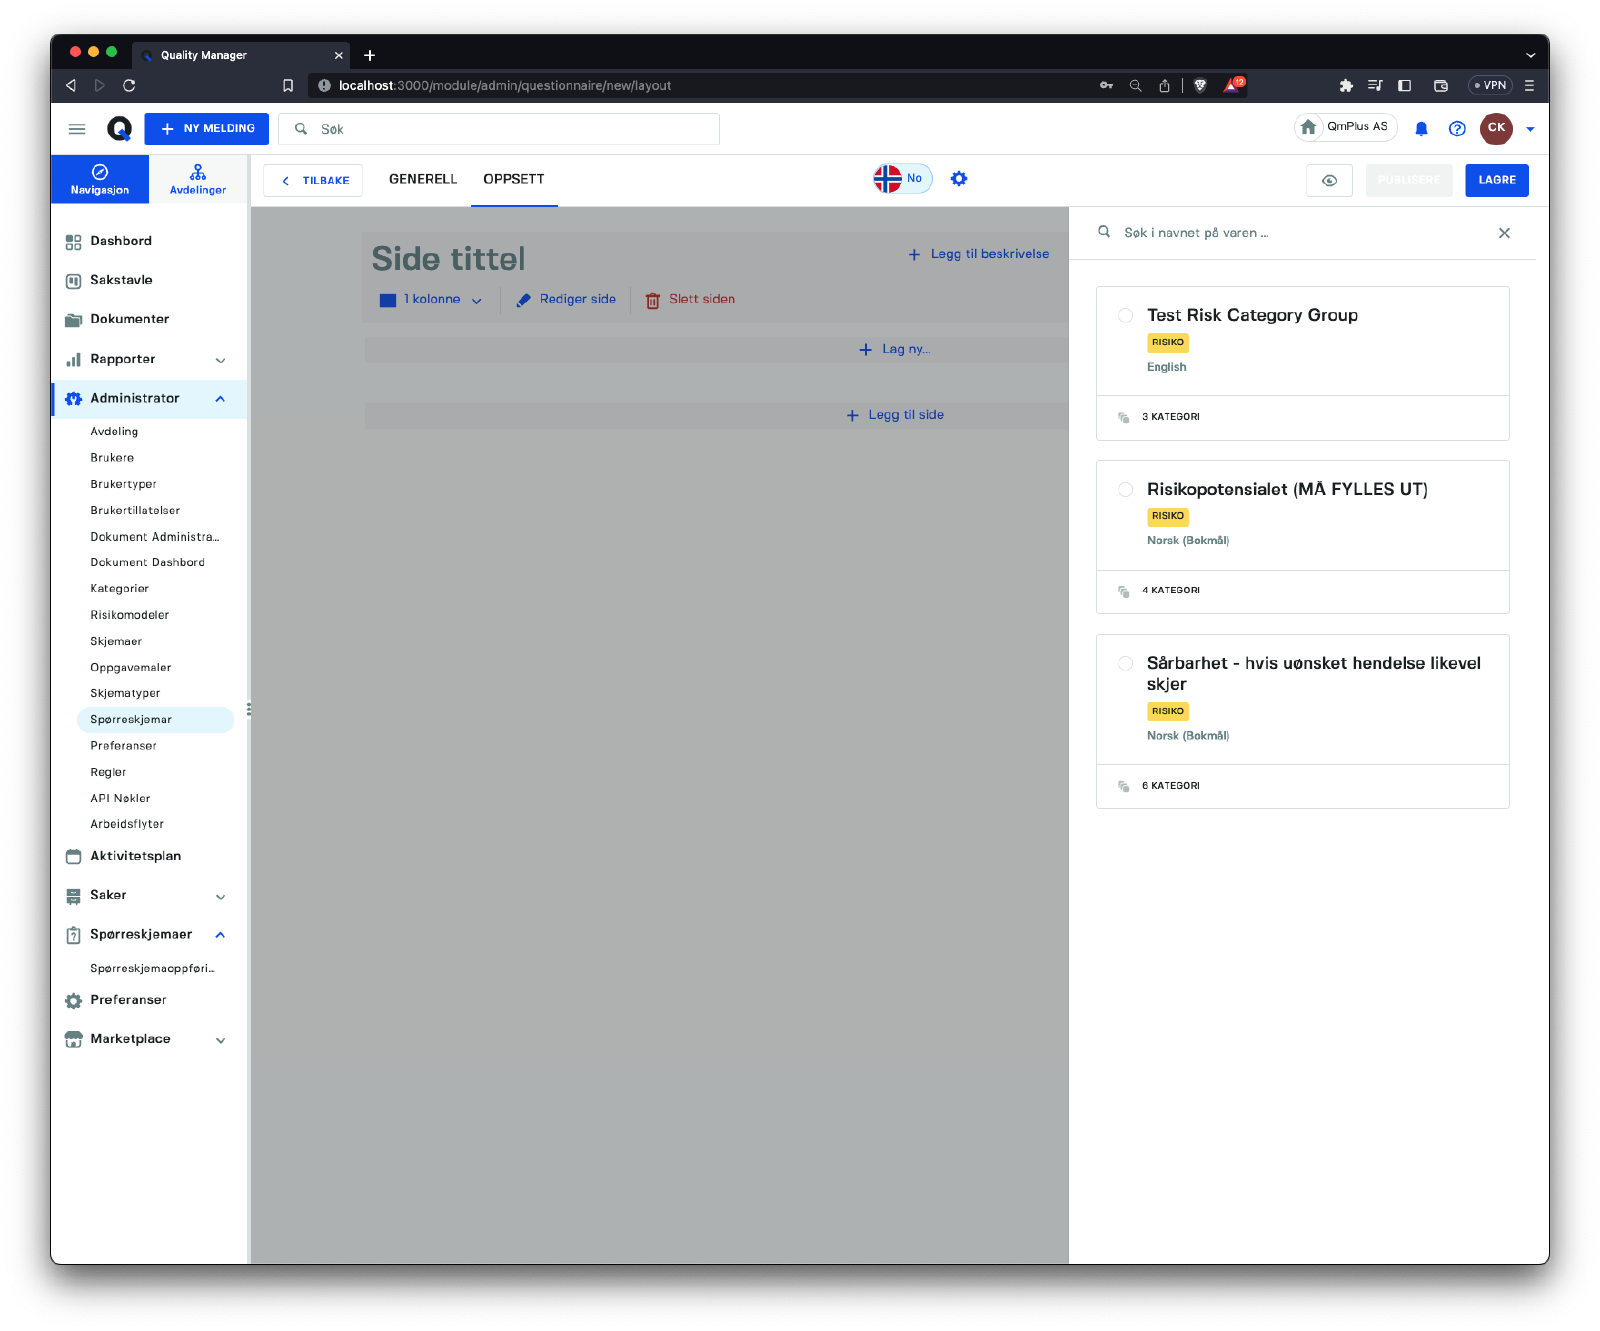This screenshot has height=1331, width=1600.
Task: Click the blue settings gear icon
Action: (958, 179)
